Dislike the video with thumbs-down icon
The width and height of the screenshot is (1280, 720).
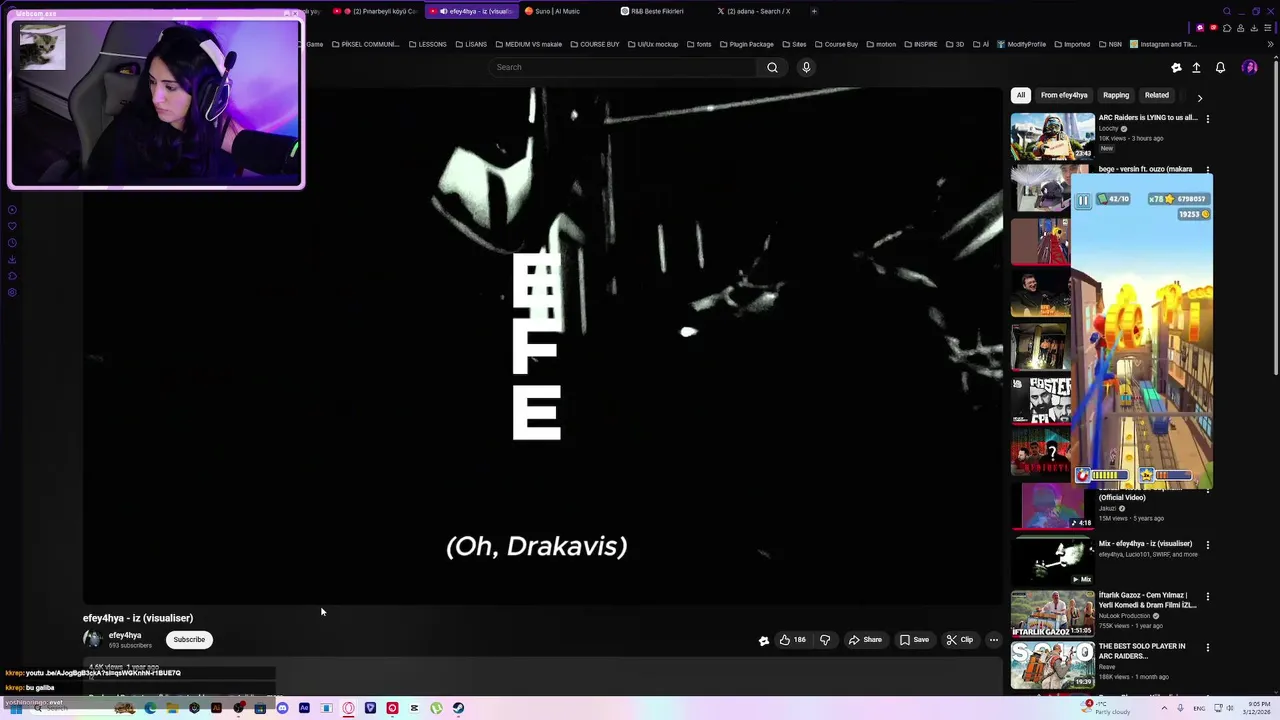pos(825,640)
